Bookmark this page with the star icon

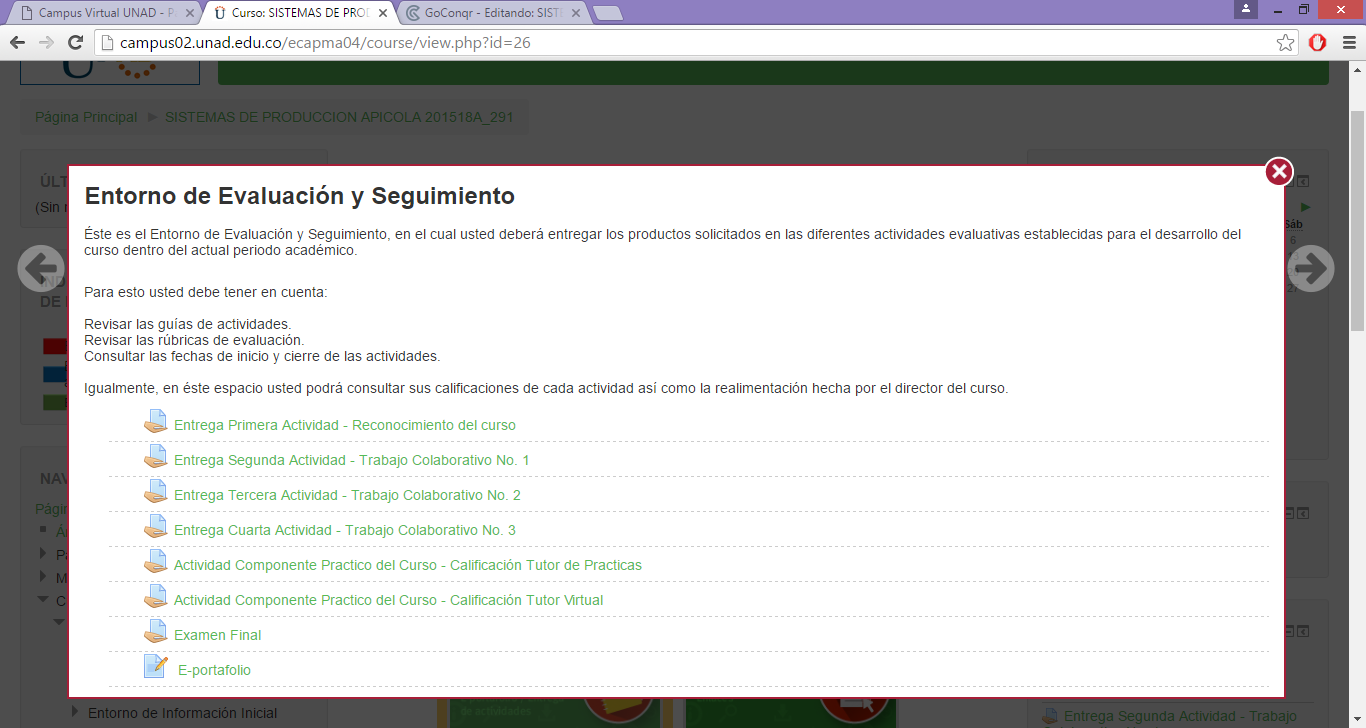tap(1286, 43)
